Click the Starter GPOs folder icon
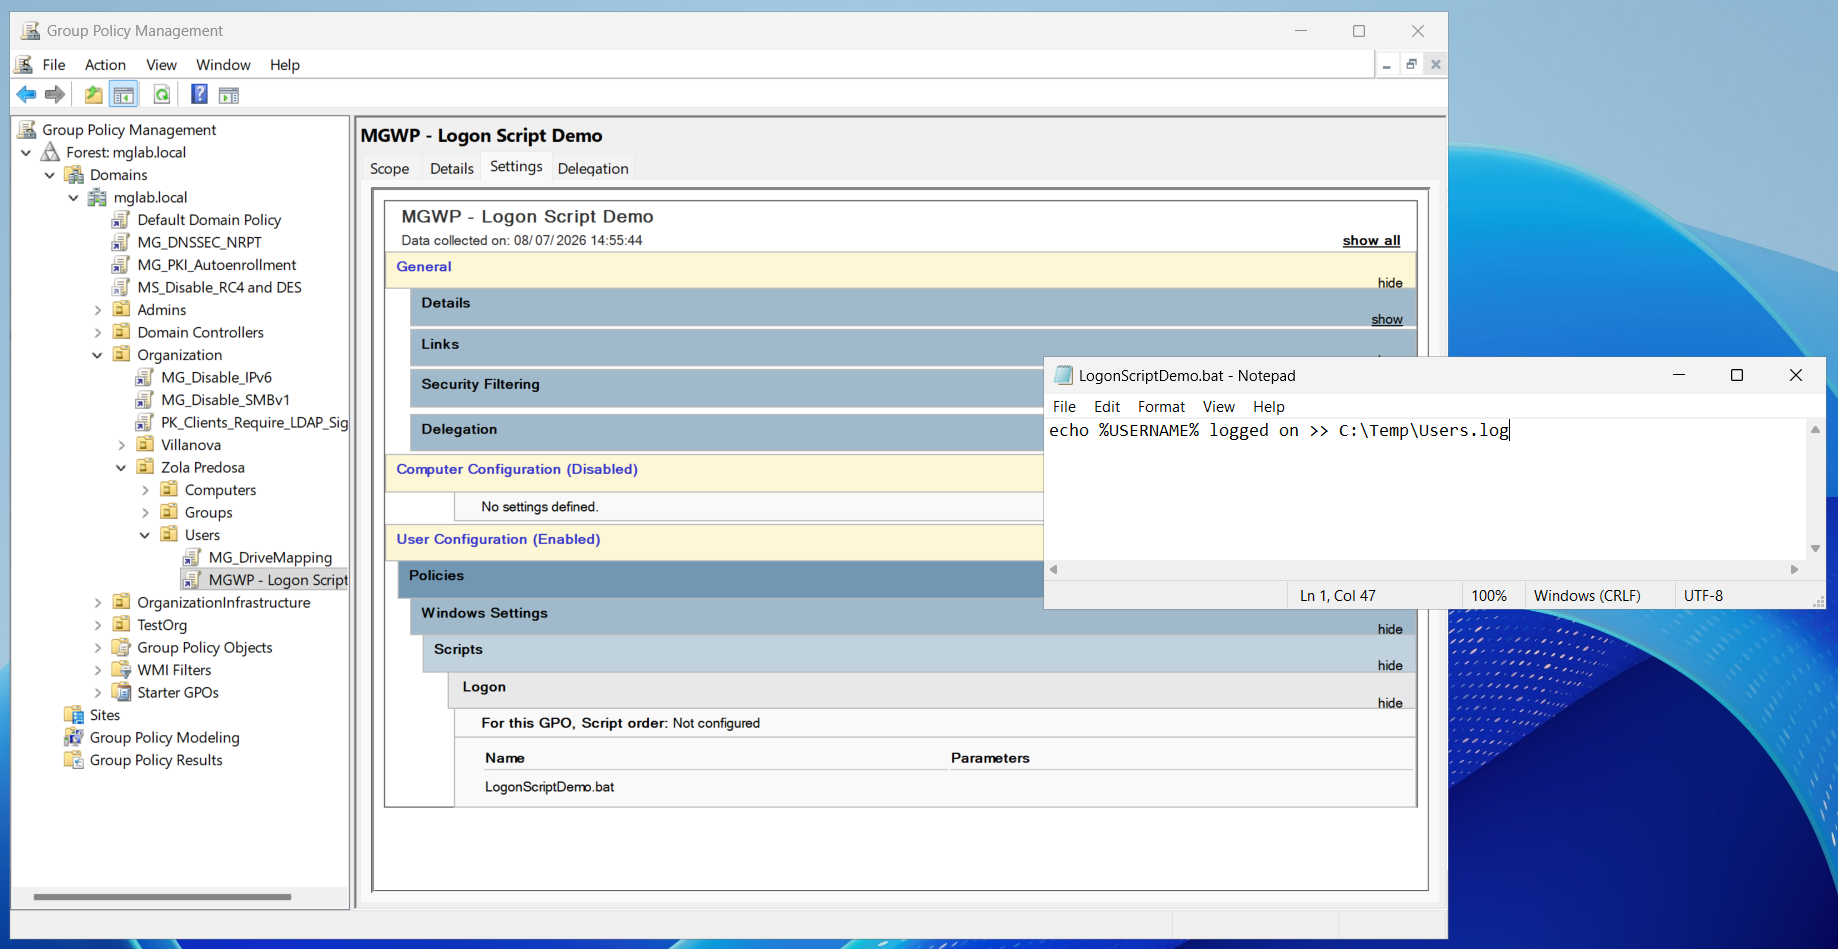Screen dimensions: 1838x949 point(122,692)
